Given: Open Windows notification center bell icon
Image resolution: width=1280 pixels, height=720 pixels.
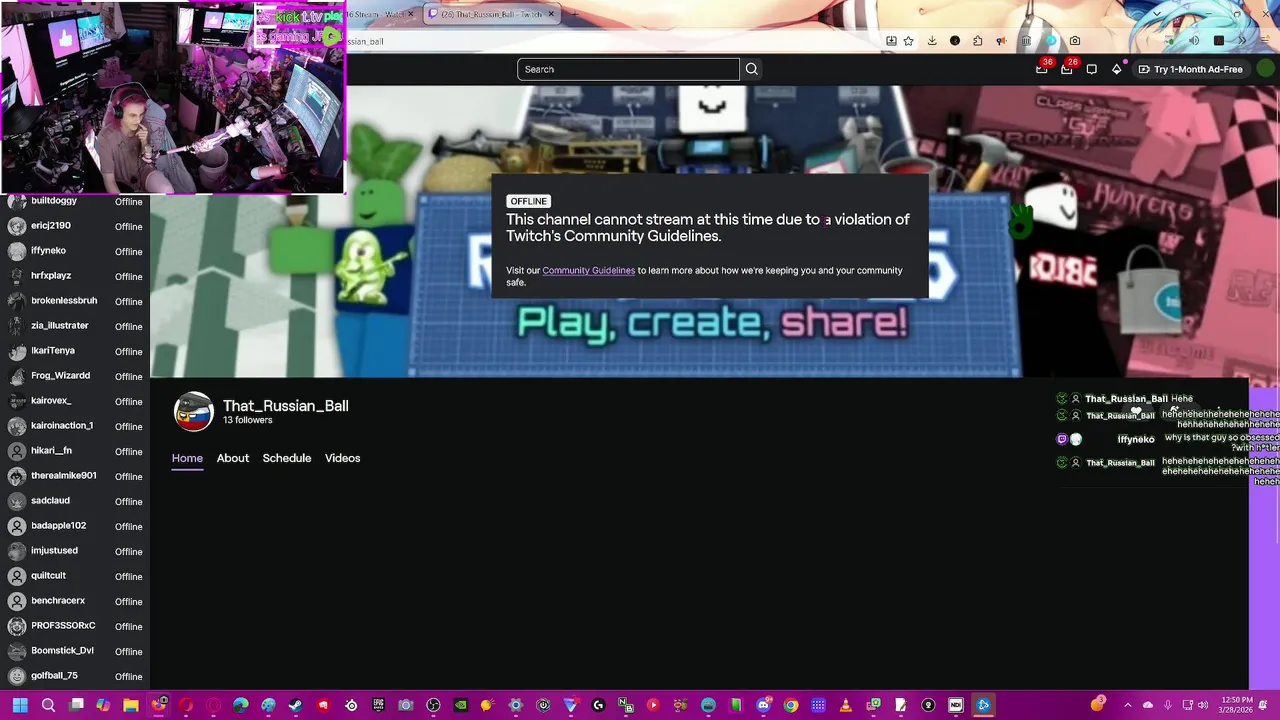Looking at the screenshot, I should (x=1263, y=705).
